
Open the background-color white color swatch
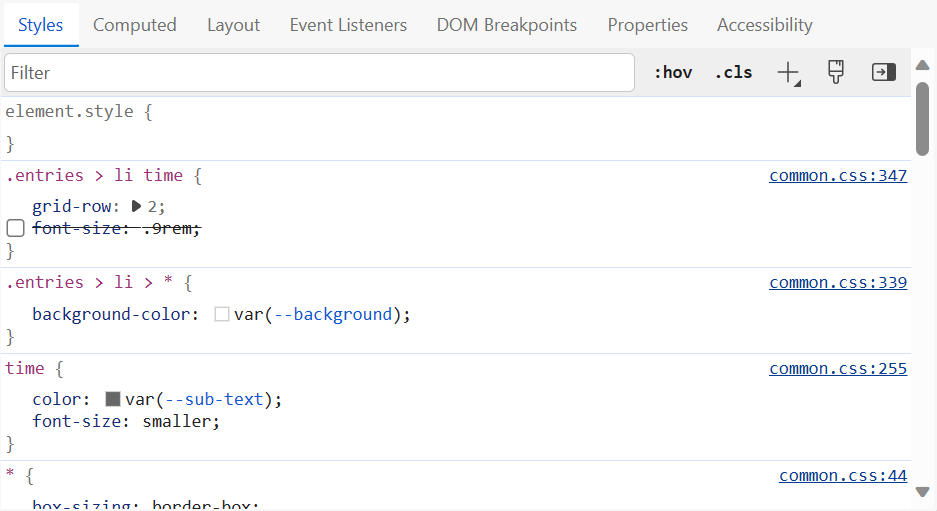click(222, 314)
